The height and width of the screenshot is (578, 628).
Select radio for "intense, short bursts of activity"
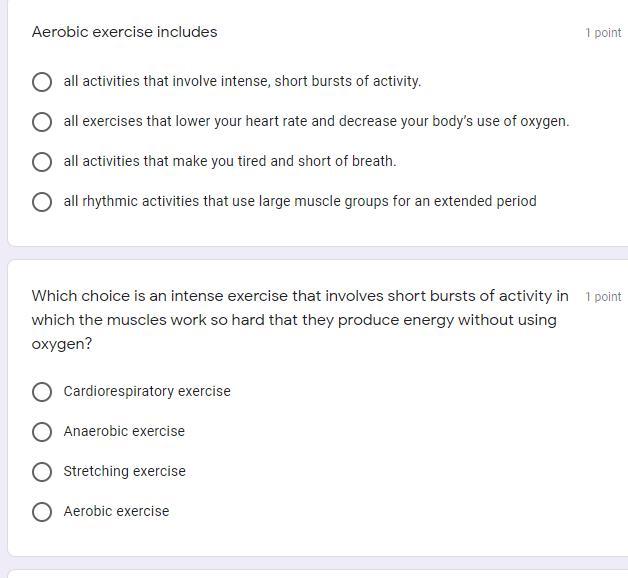[x=42, y=82]
